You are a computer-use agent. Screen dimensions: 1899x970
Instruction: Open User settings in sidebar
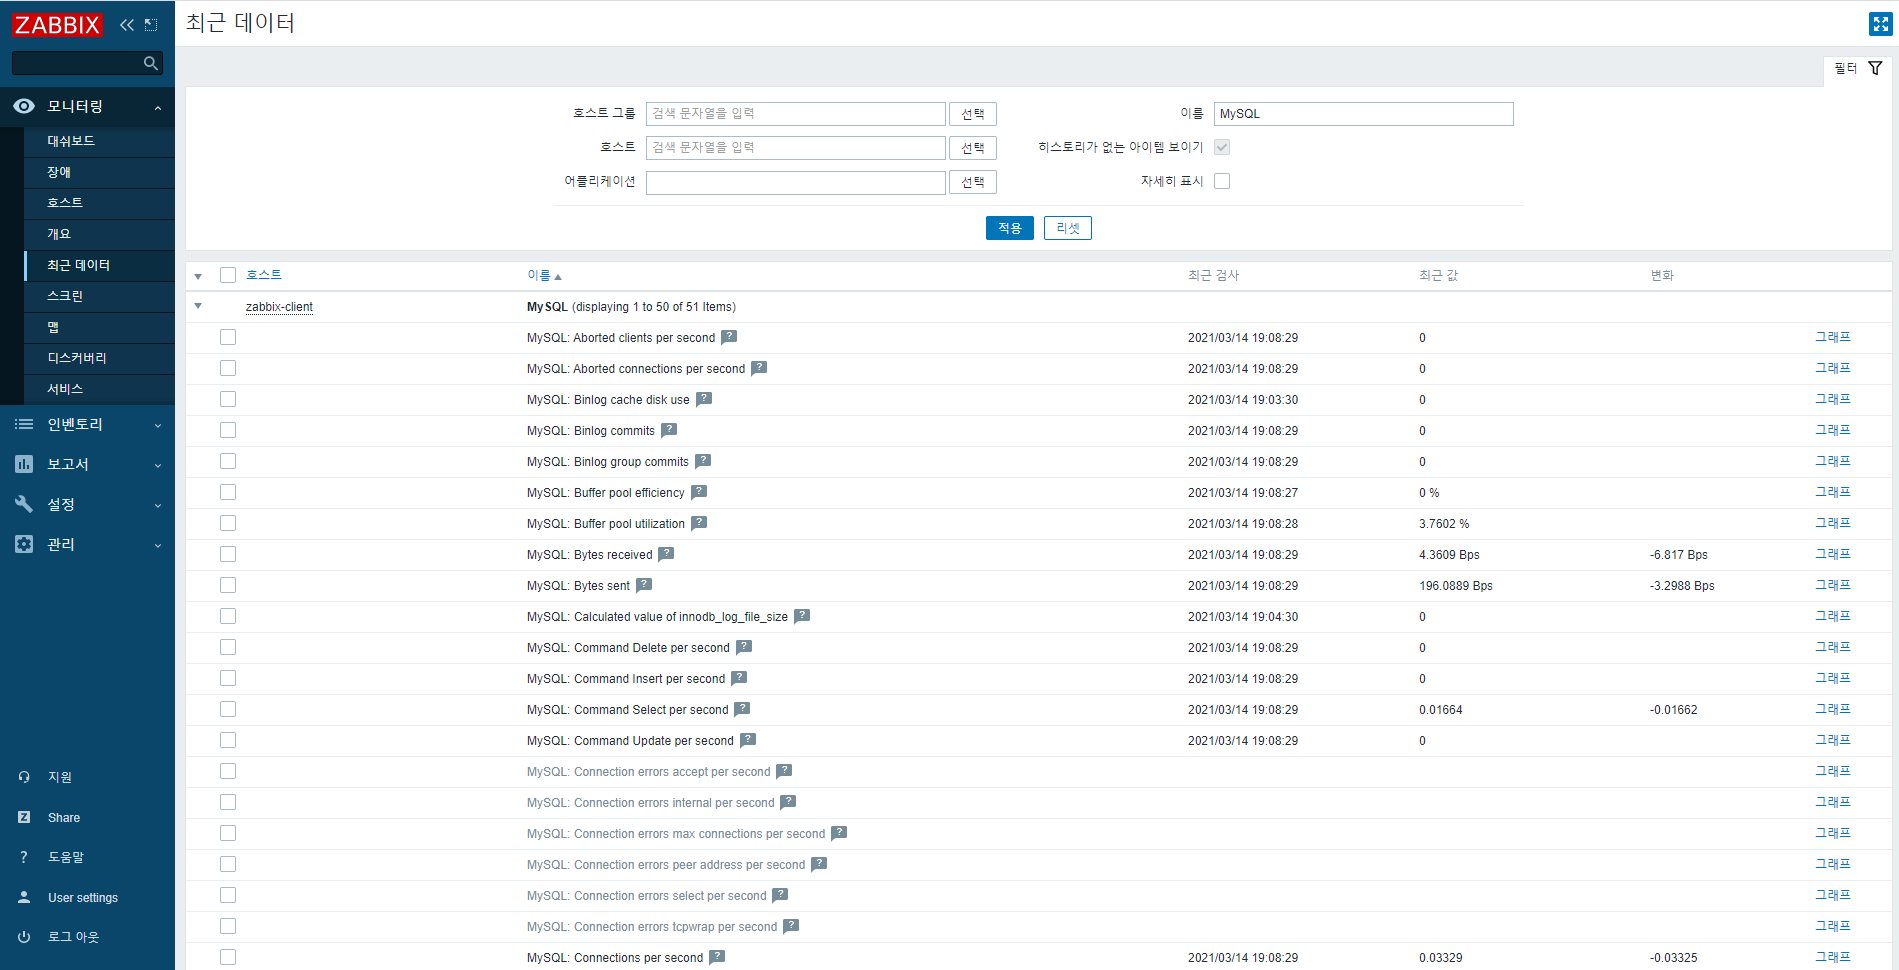[83, 898]
